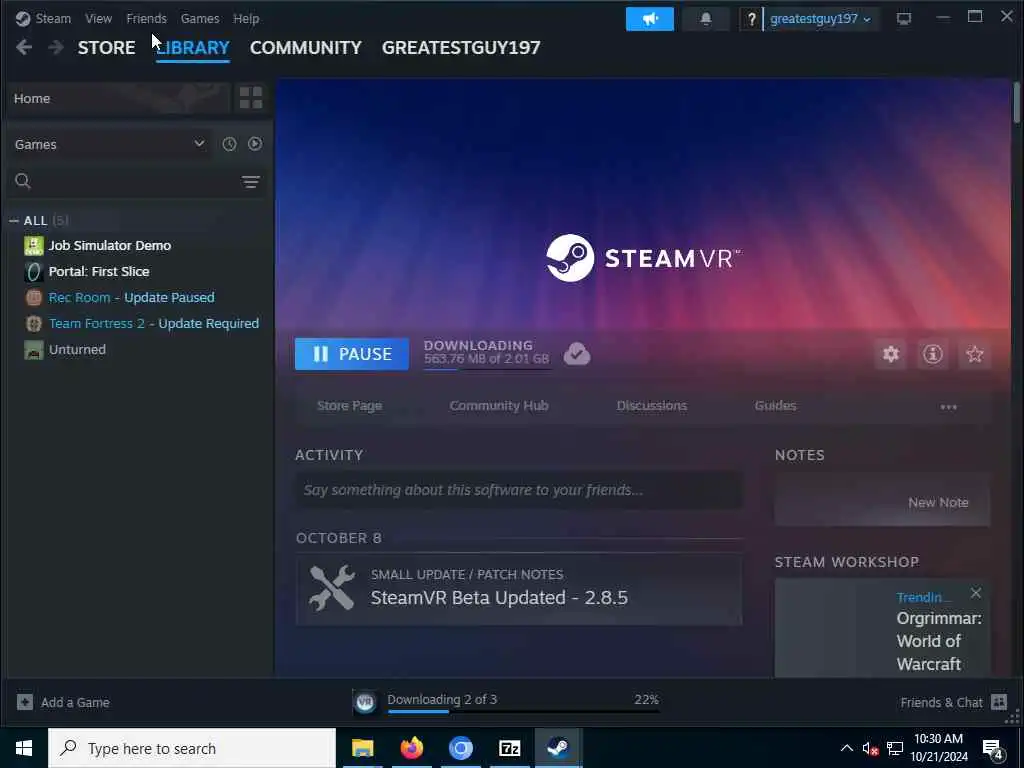Open SteamVR manage gear settings
Screen dimensions: 1024x768
click(891, 354)
